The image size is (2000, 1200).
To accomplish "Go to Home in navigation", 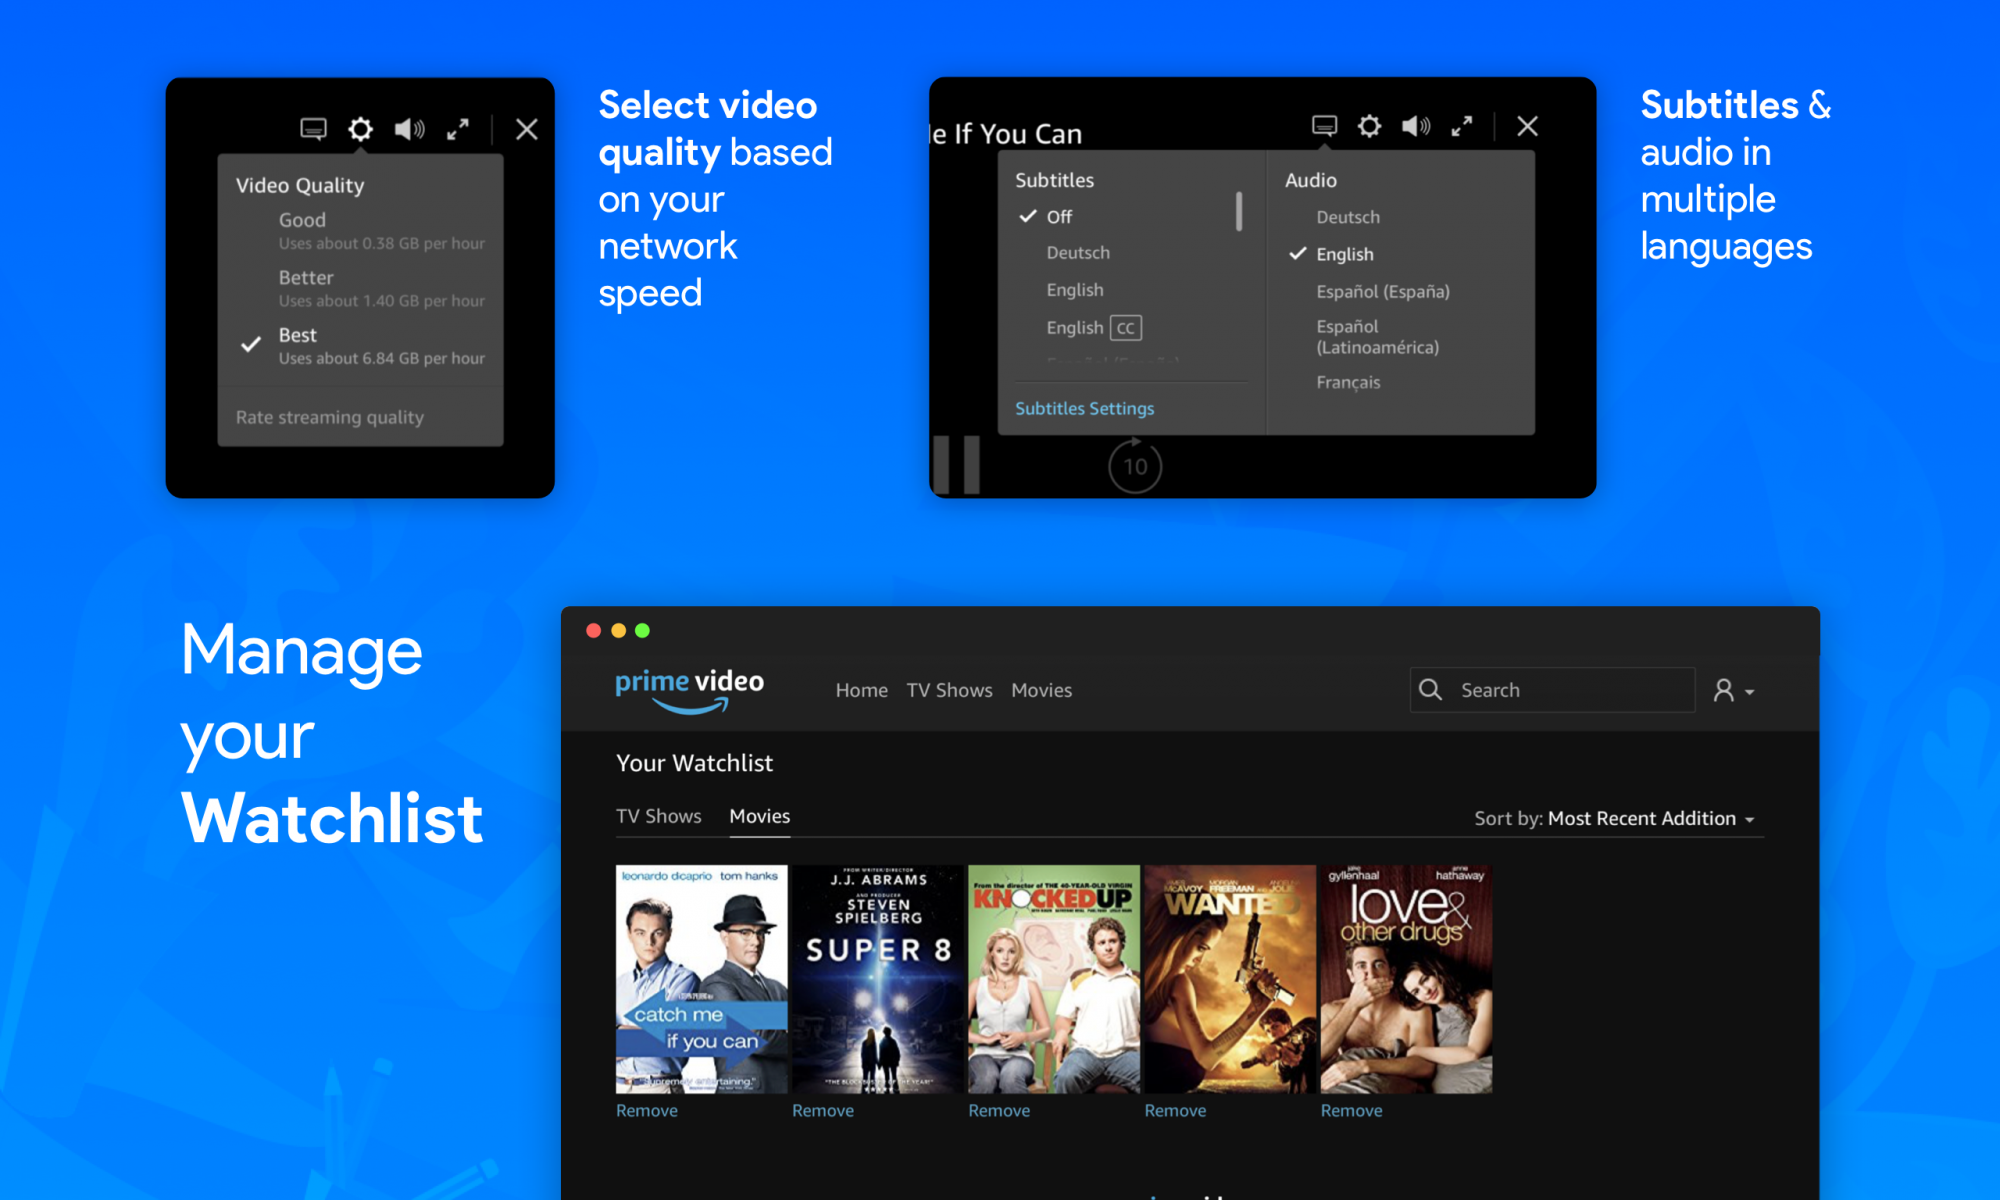I will 862,690.
